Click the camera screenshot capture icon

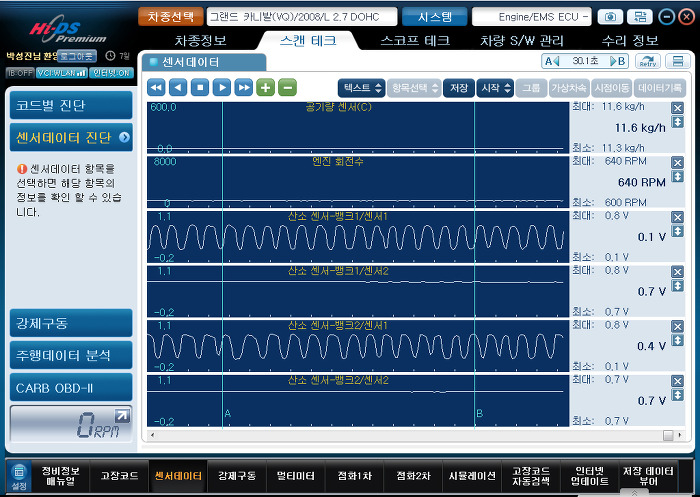tap(609, 17)
